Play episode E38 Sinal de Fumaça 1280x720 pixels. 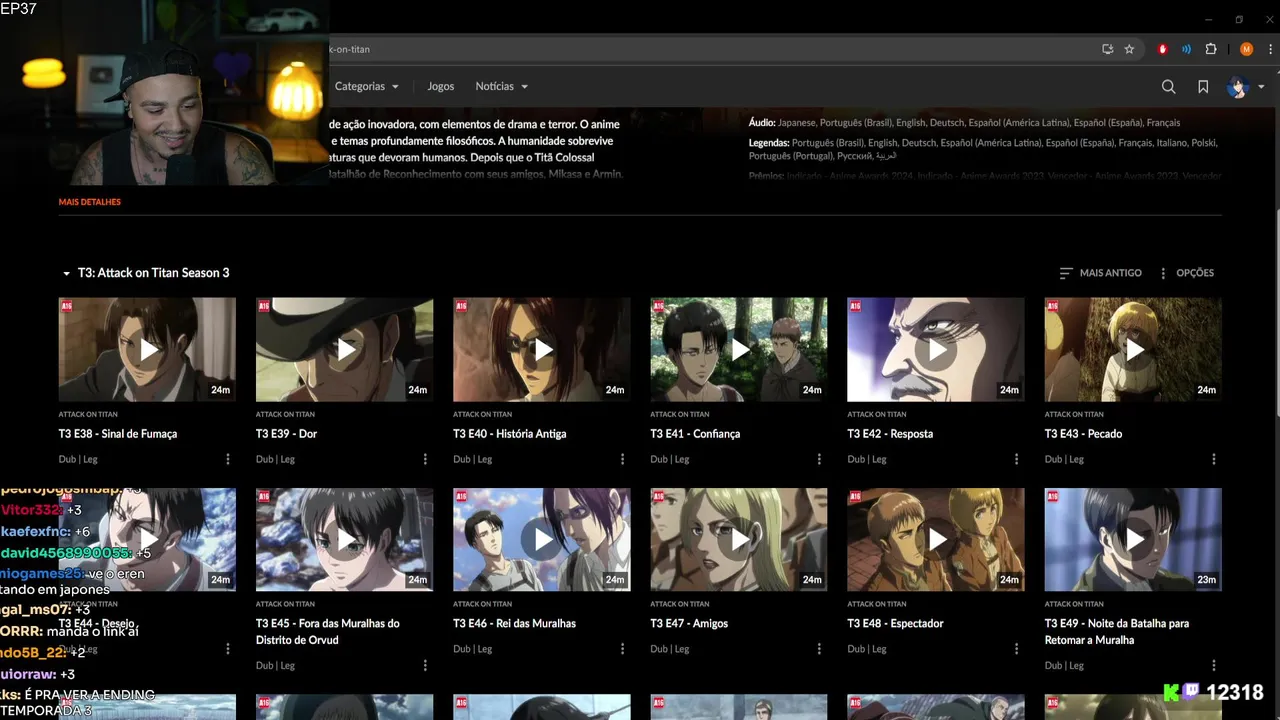[x=147, y=350]
